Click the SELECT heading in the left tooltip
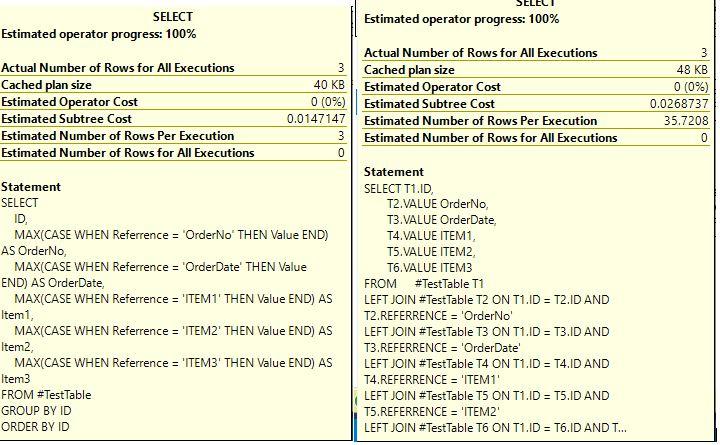The image size is (720, 445). coord(173,17)
